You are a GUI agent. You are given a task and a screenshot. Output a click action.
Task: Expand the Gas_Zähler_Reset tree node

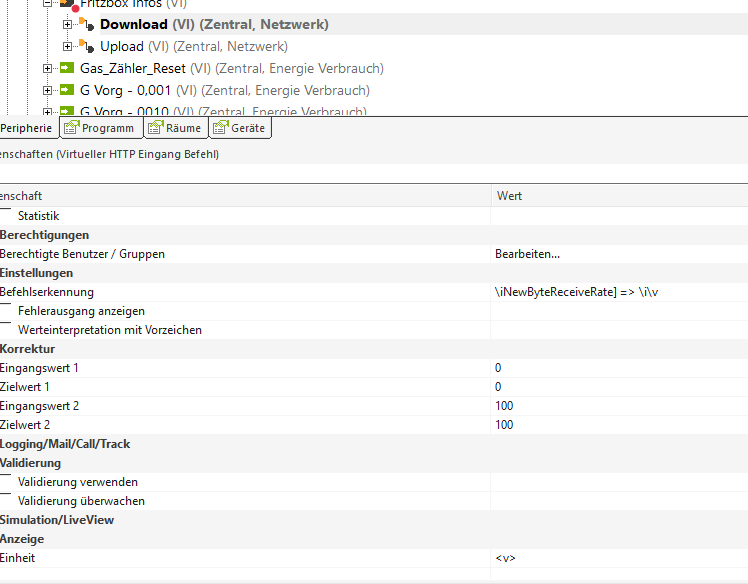click(x=48, y=68)
